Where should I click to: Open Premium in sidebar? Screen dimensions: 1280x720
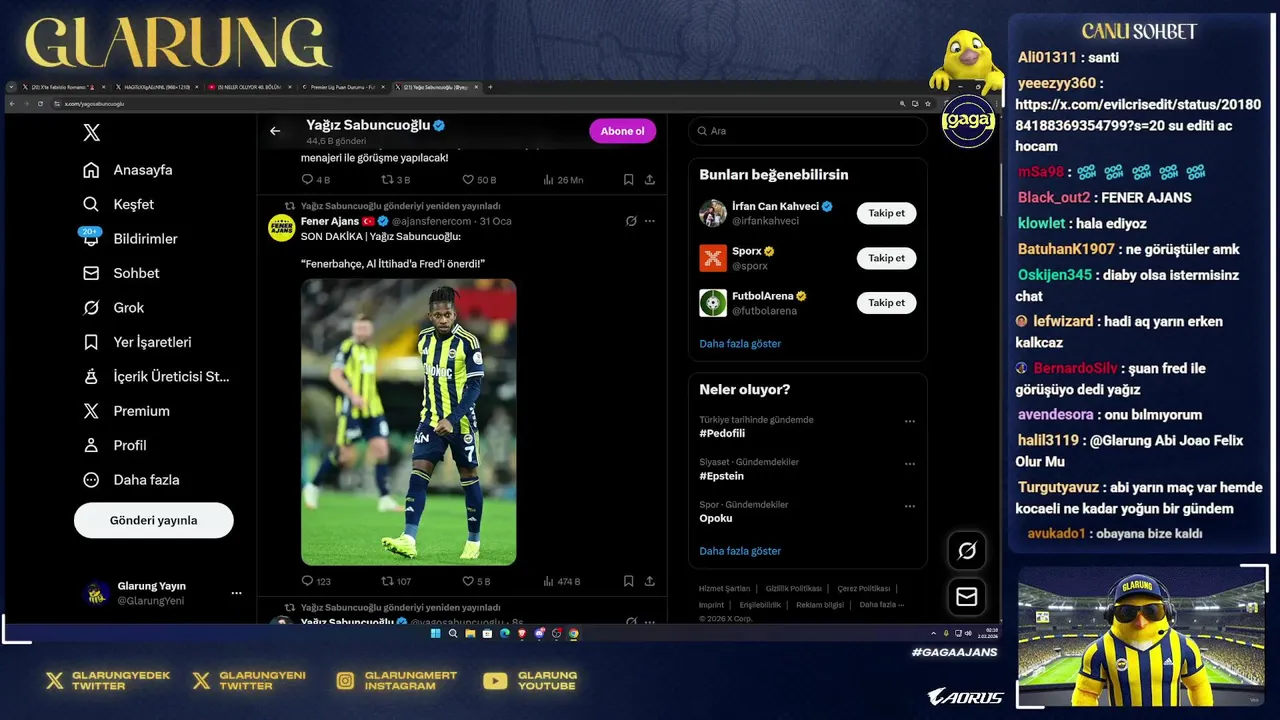tap(127, 411)
